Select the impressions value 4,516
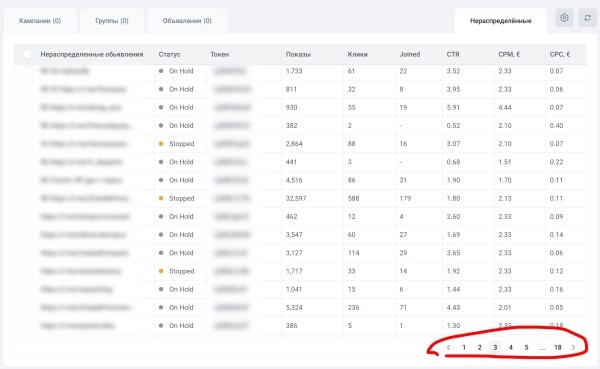The image size is (600, 369). (x=294, y=180)
